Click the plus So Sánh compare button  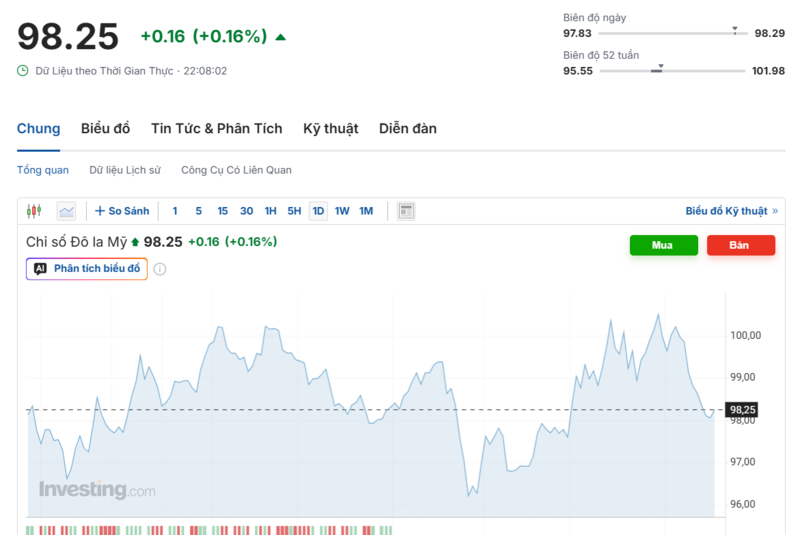tap(122, 211)
